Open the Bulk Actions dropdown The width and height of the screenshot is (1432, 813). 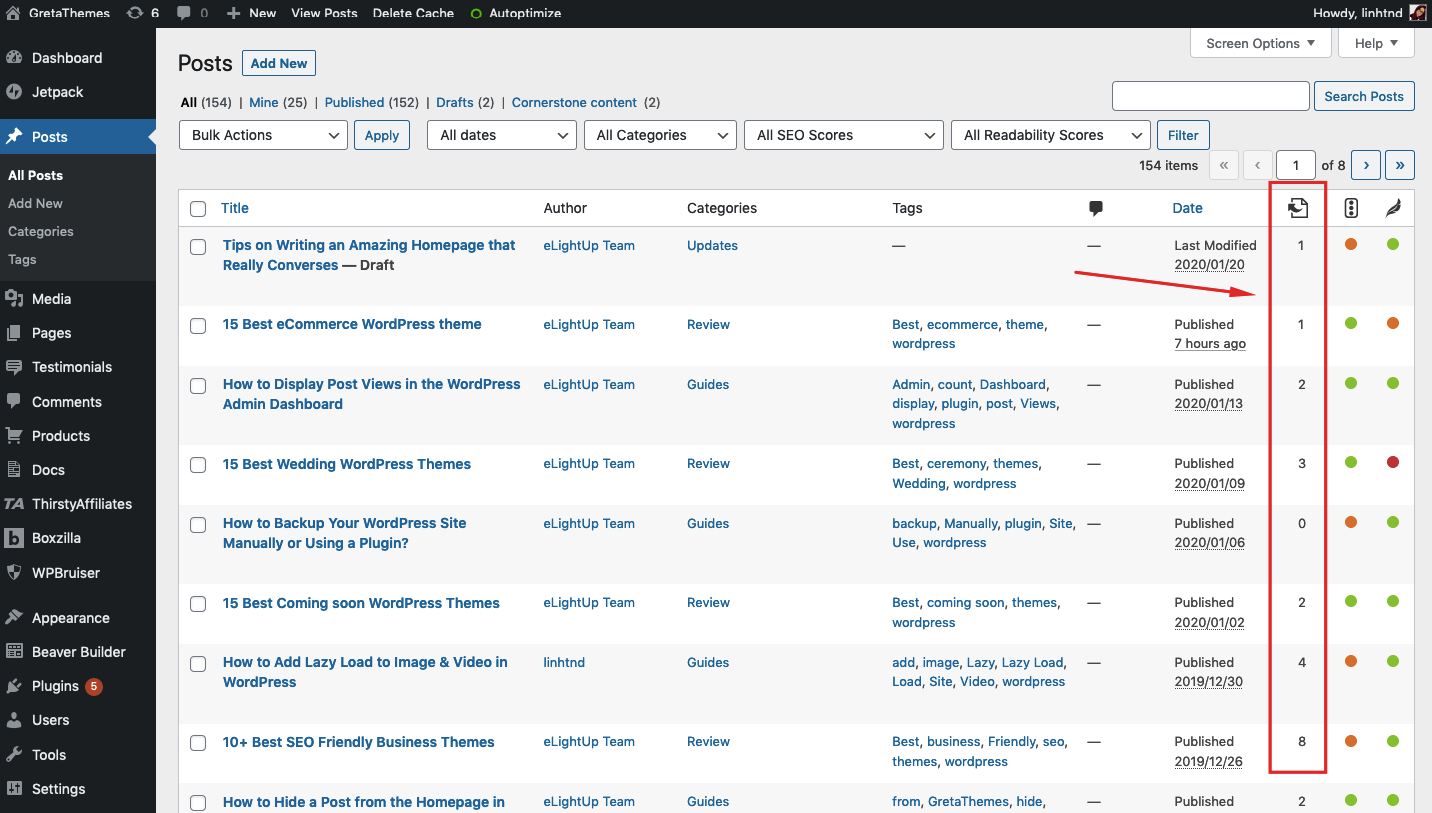pyautogui.click(x=263, y=135)
